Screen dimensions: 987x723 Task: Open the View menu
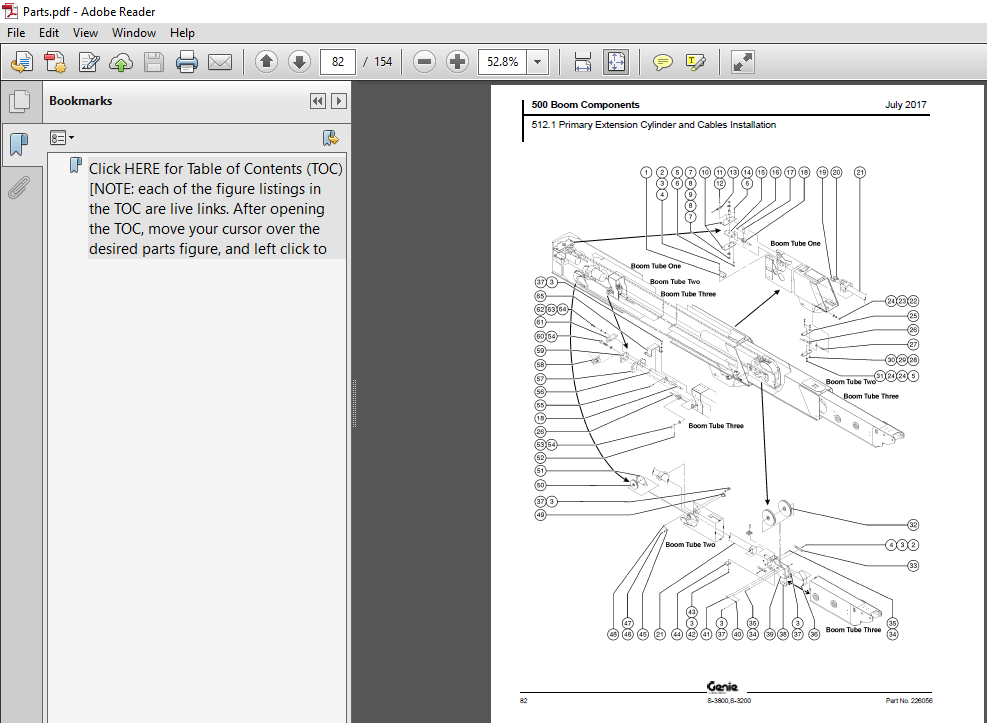[85, 33]
